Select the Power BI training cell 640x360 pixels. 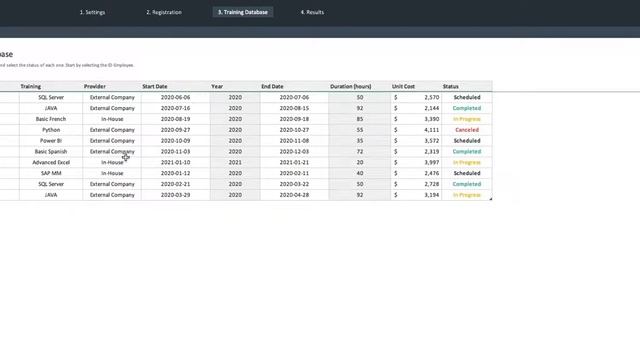[51, 141]
